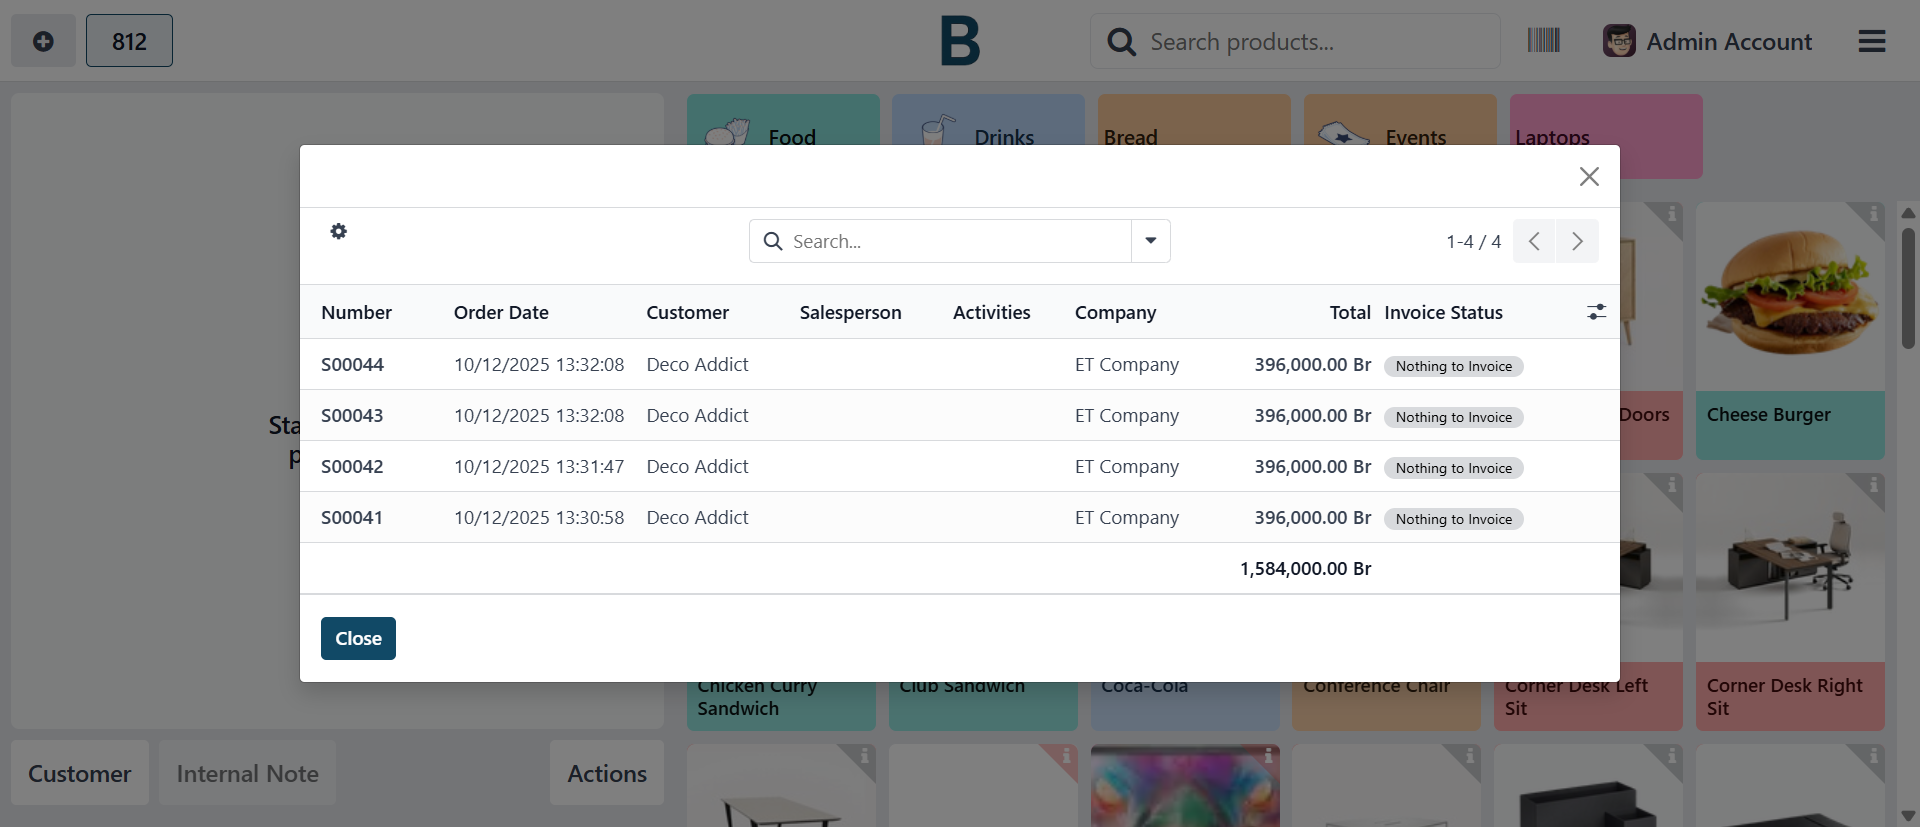Click the Admin Account avatar

pyautogui.click(x=1619, y=41)
